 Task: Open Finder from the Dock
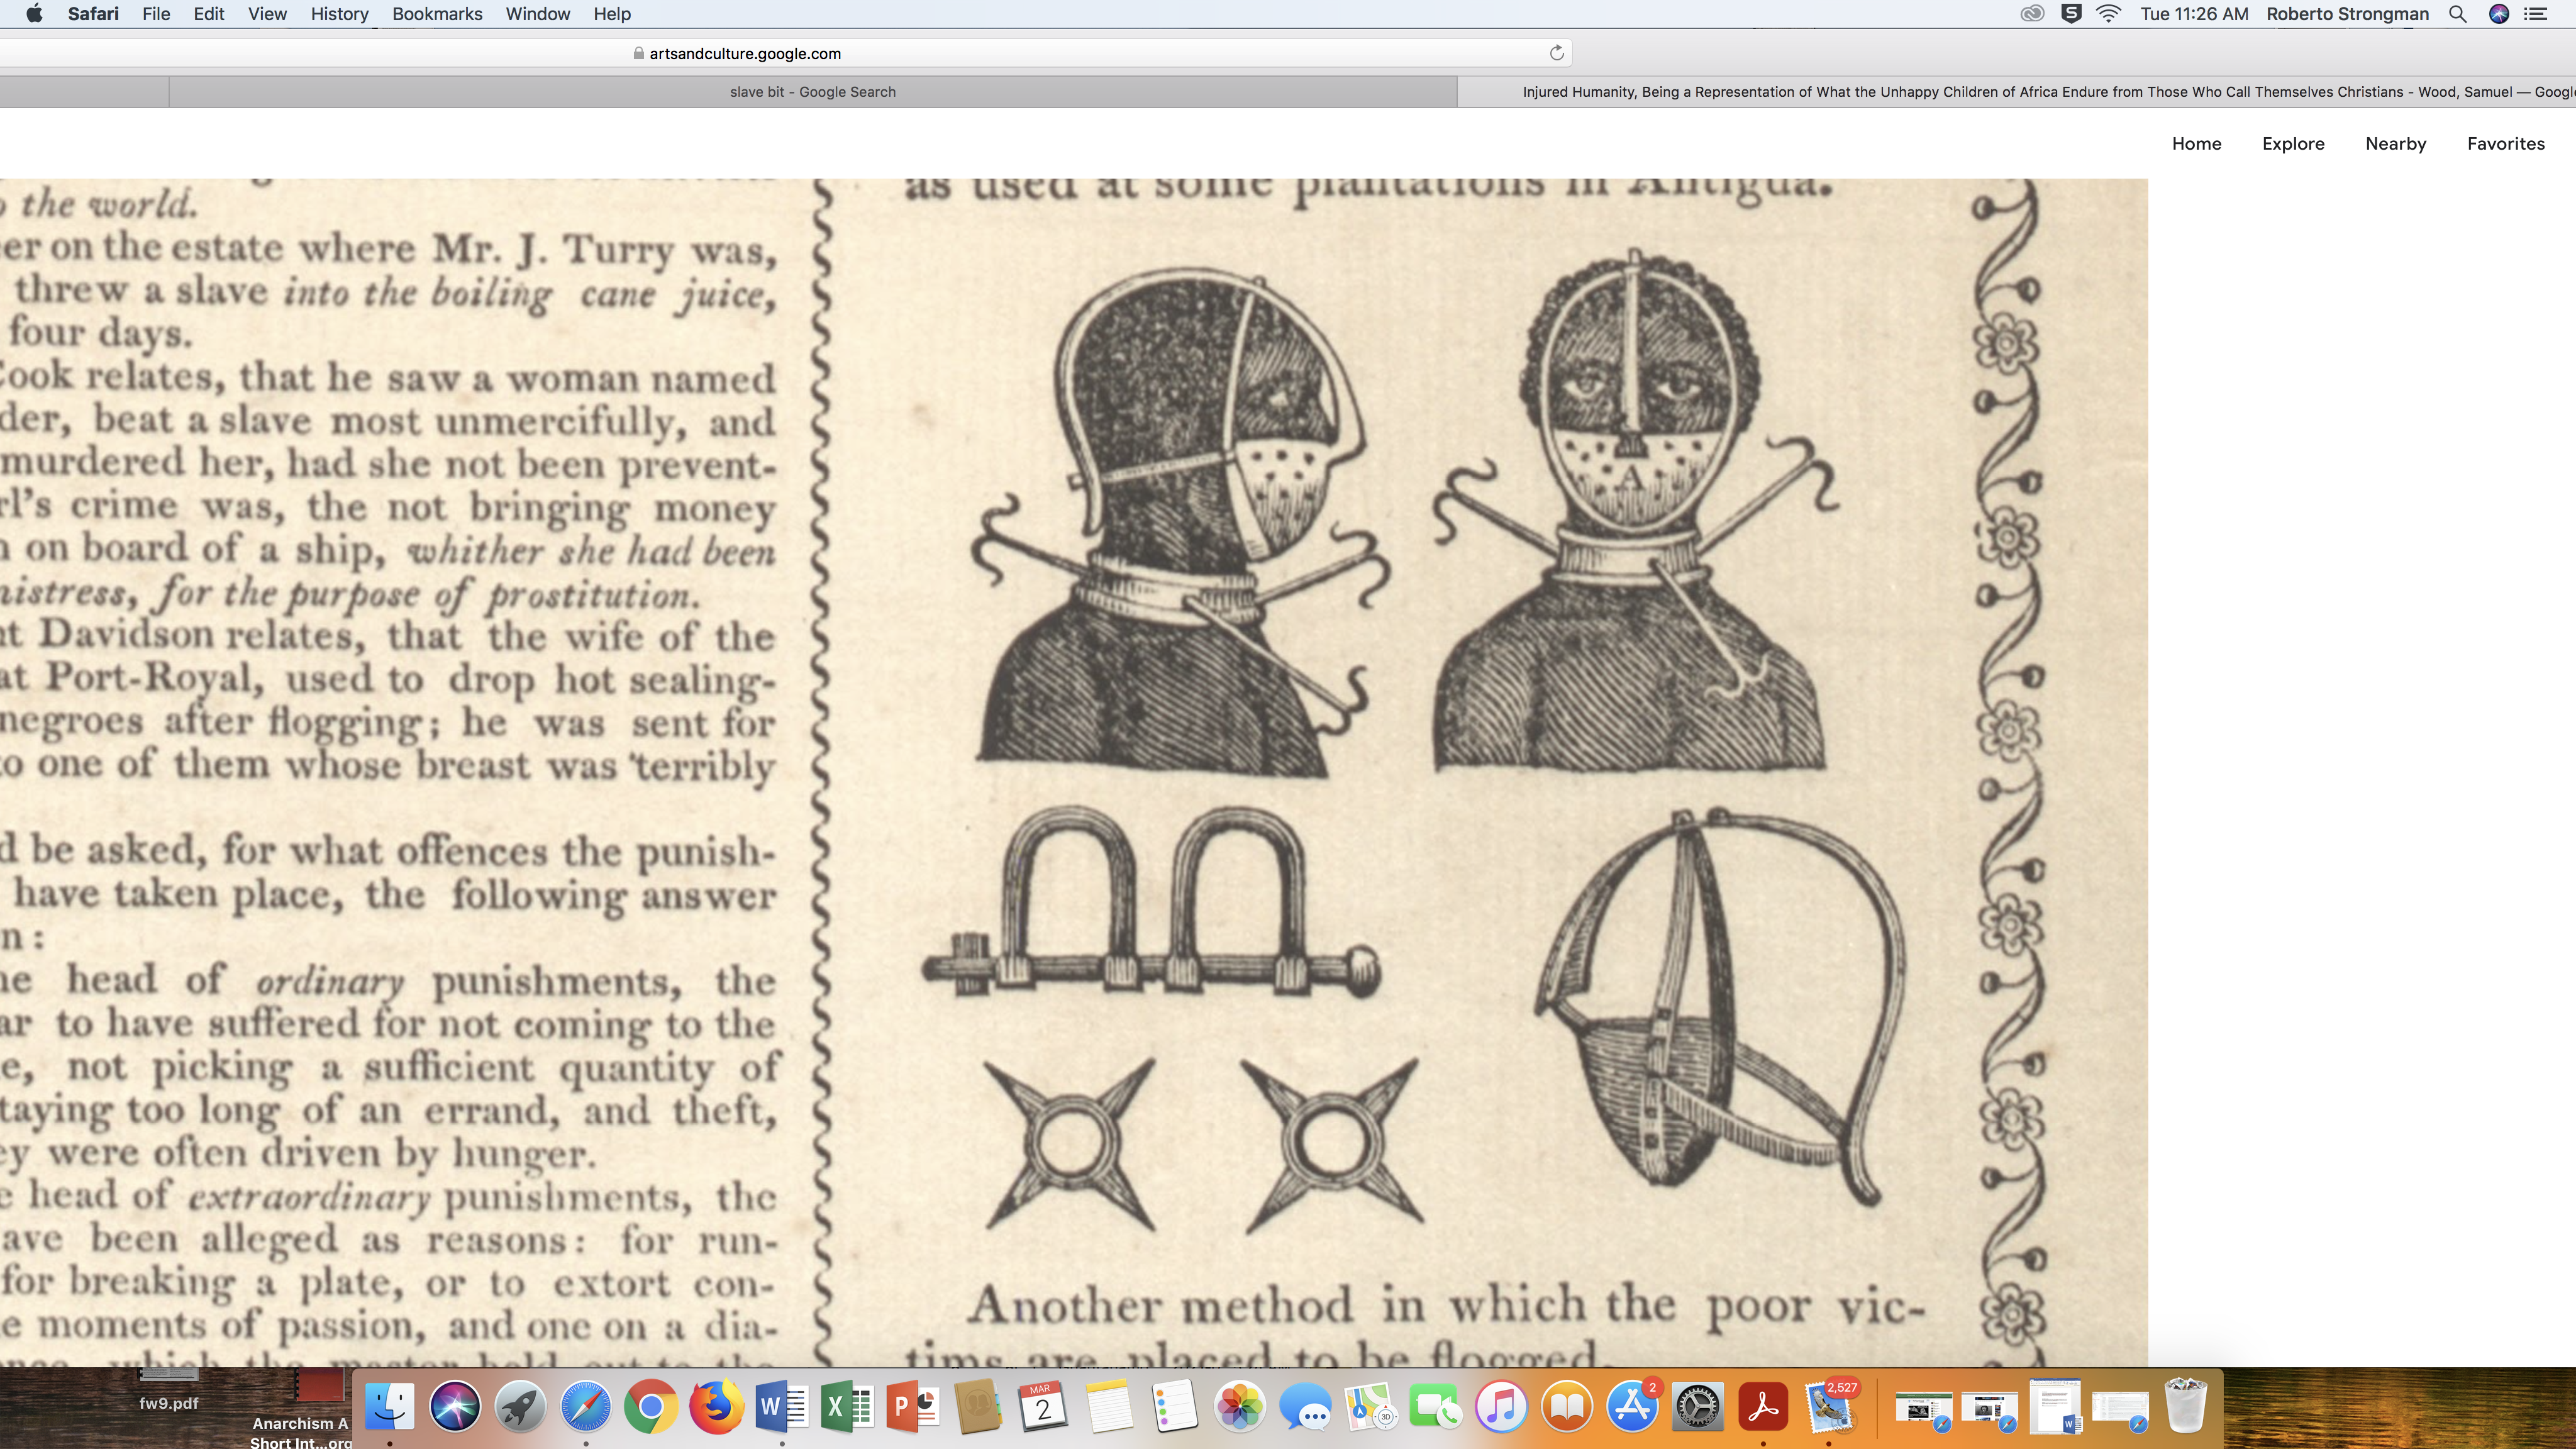tap(389, 1406)
